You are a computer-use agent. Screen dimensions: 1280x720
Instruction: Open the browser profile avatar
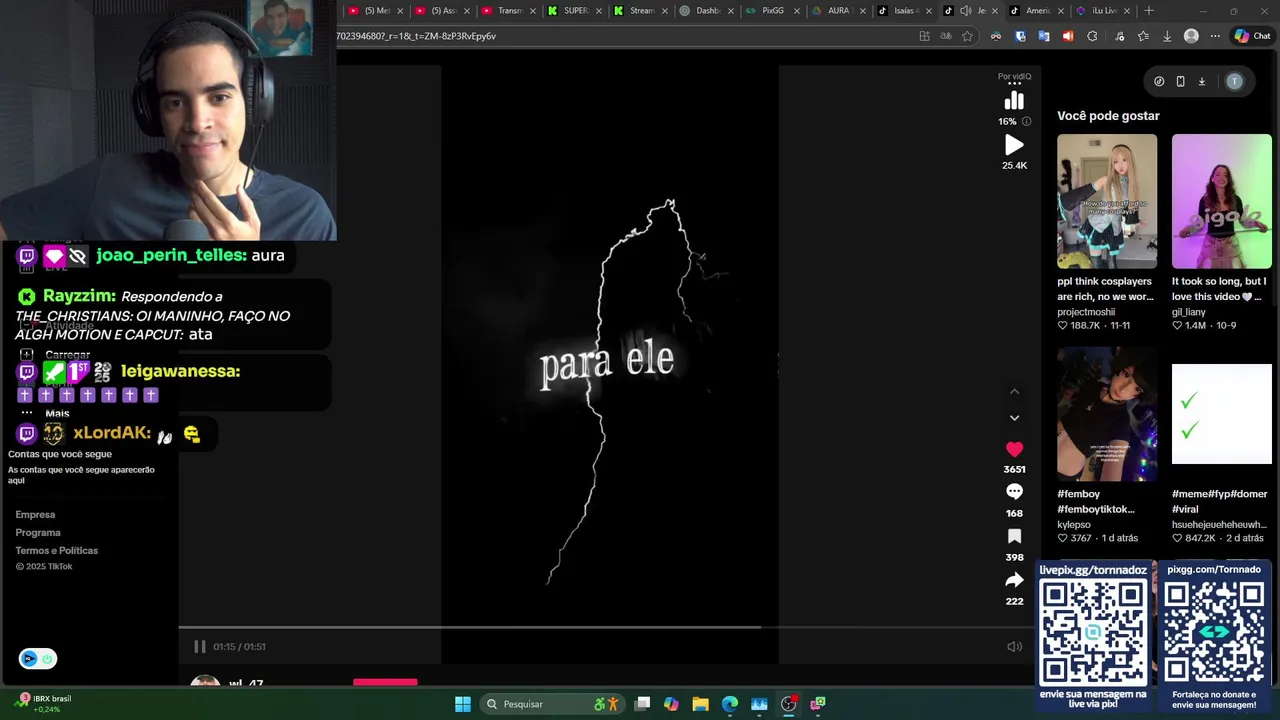(x=1191, y=36)
